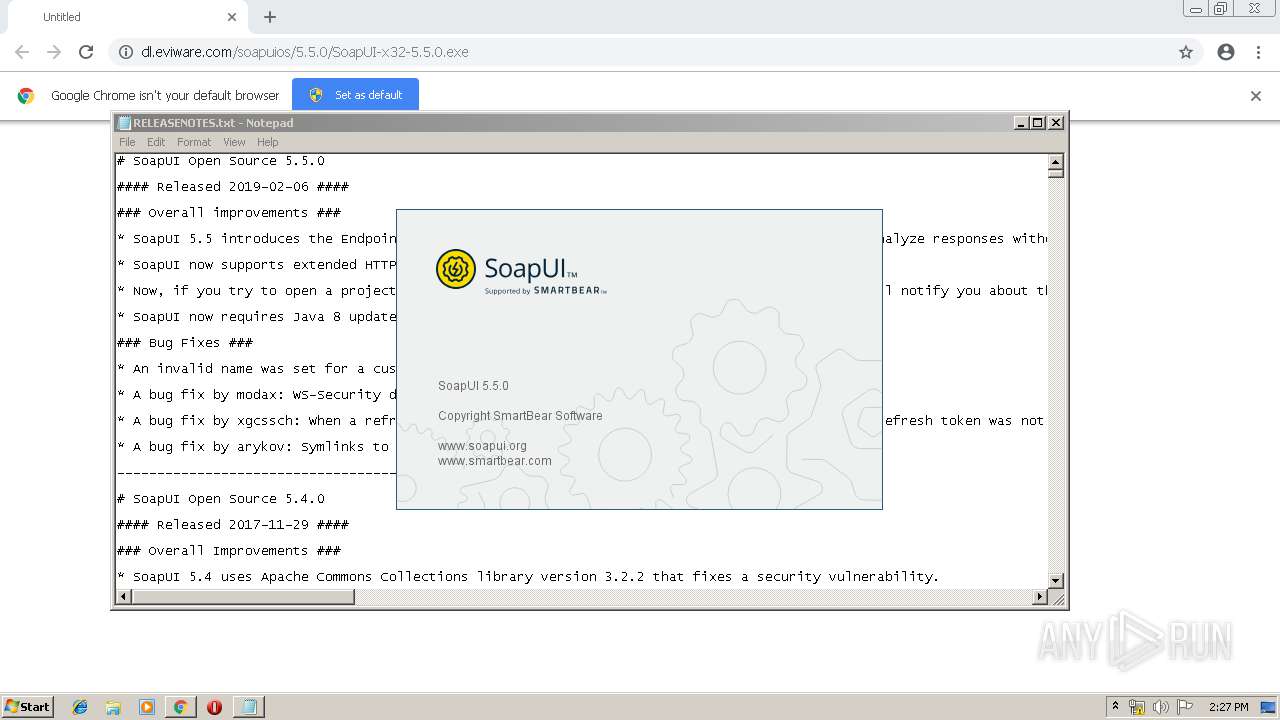This screenshot has width=1280, height=720.
Task: Switch to Notepad taskbar button
Action: coord(249,707)
